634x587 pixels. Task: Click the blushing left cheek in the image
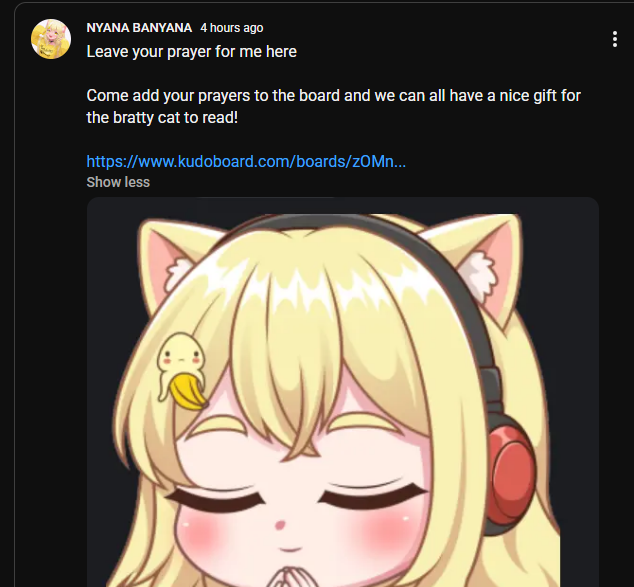tap(200, 534)
